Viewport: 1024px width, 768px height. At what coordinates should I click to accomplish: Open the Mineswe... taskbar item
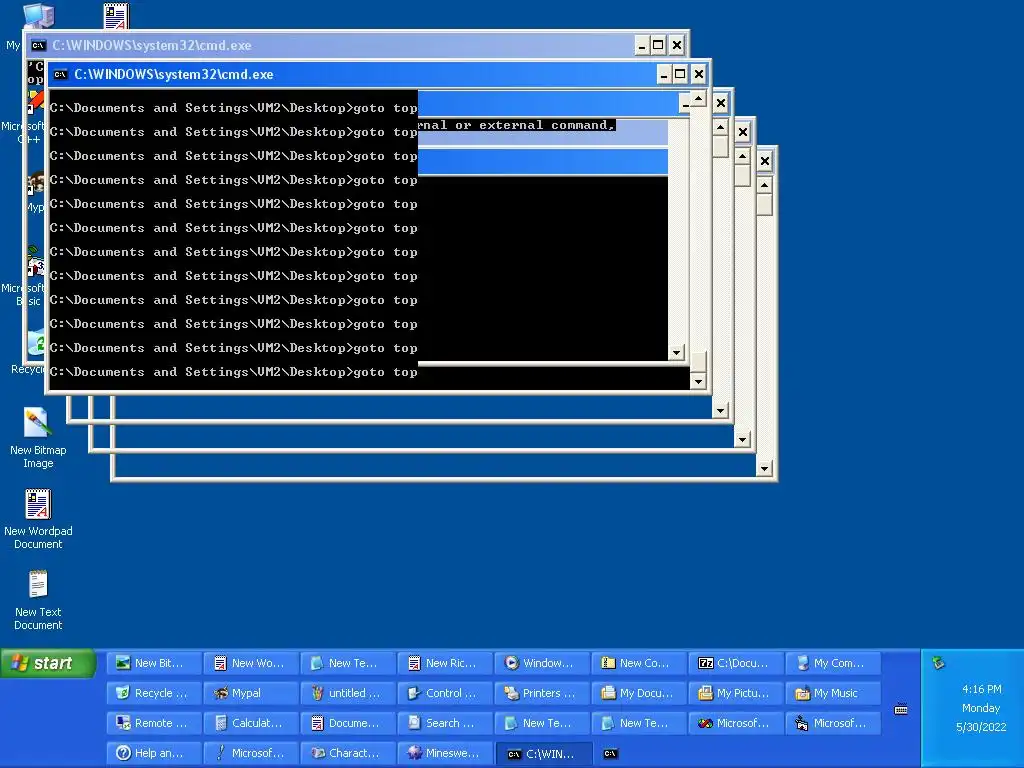tap(444, 753)
